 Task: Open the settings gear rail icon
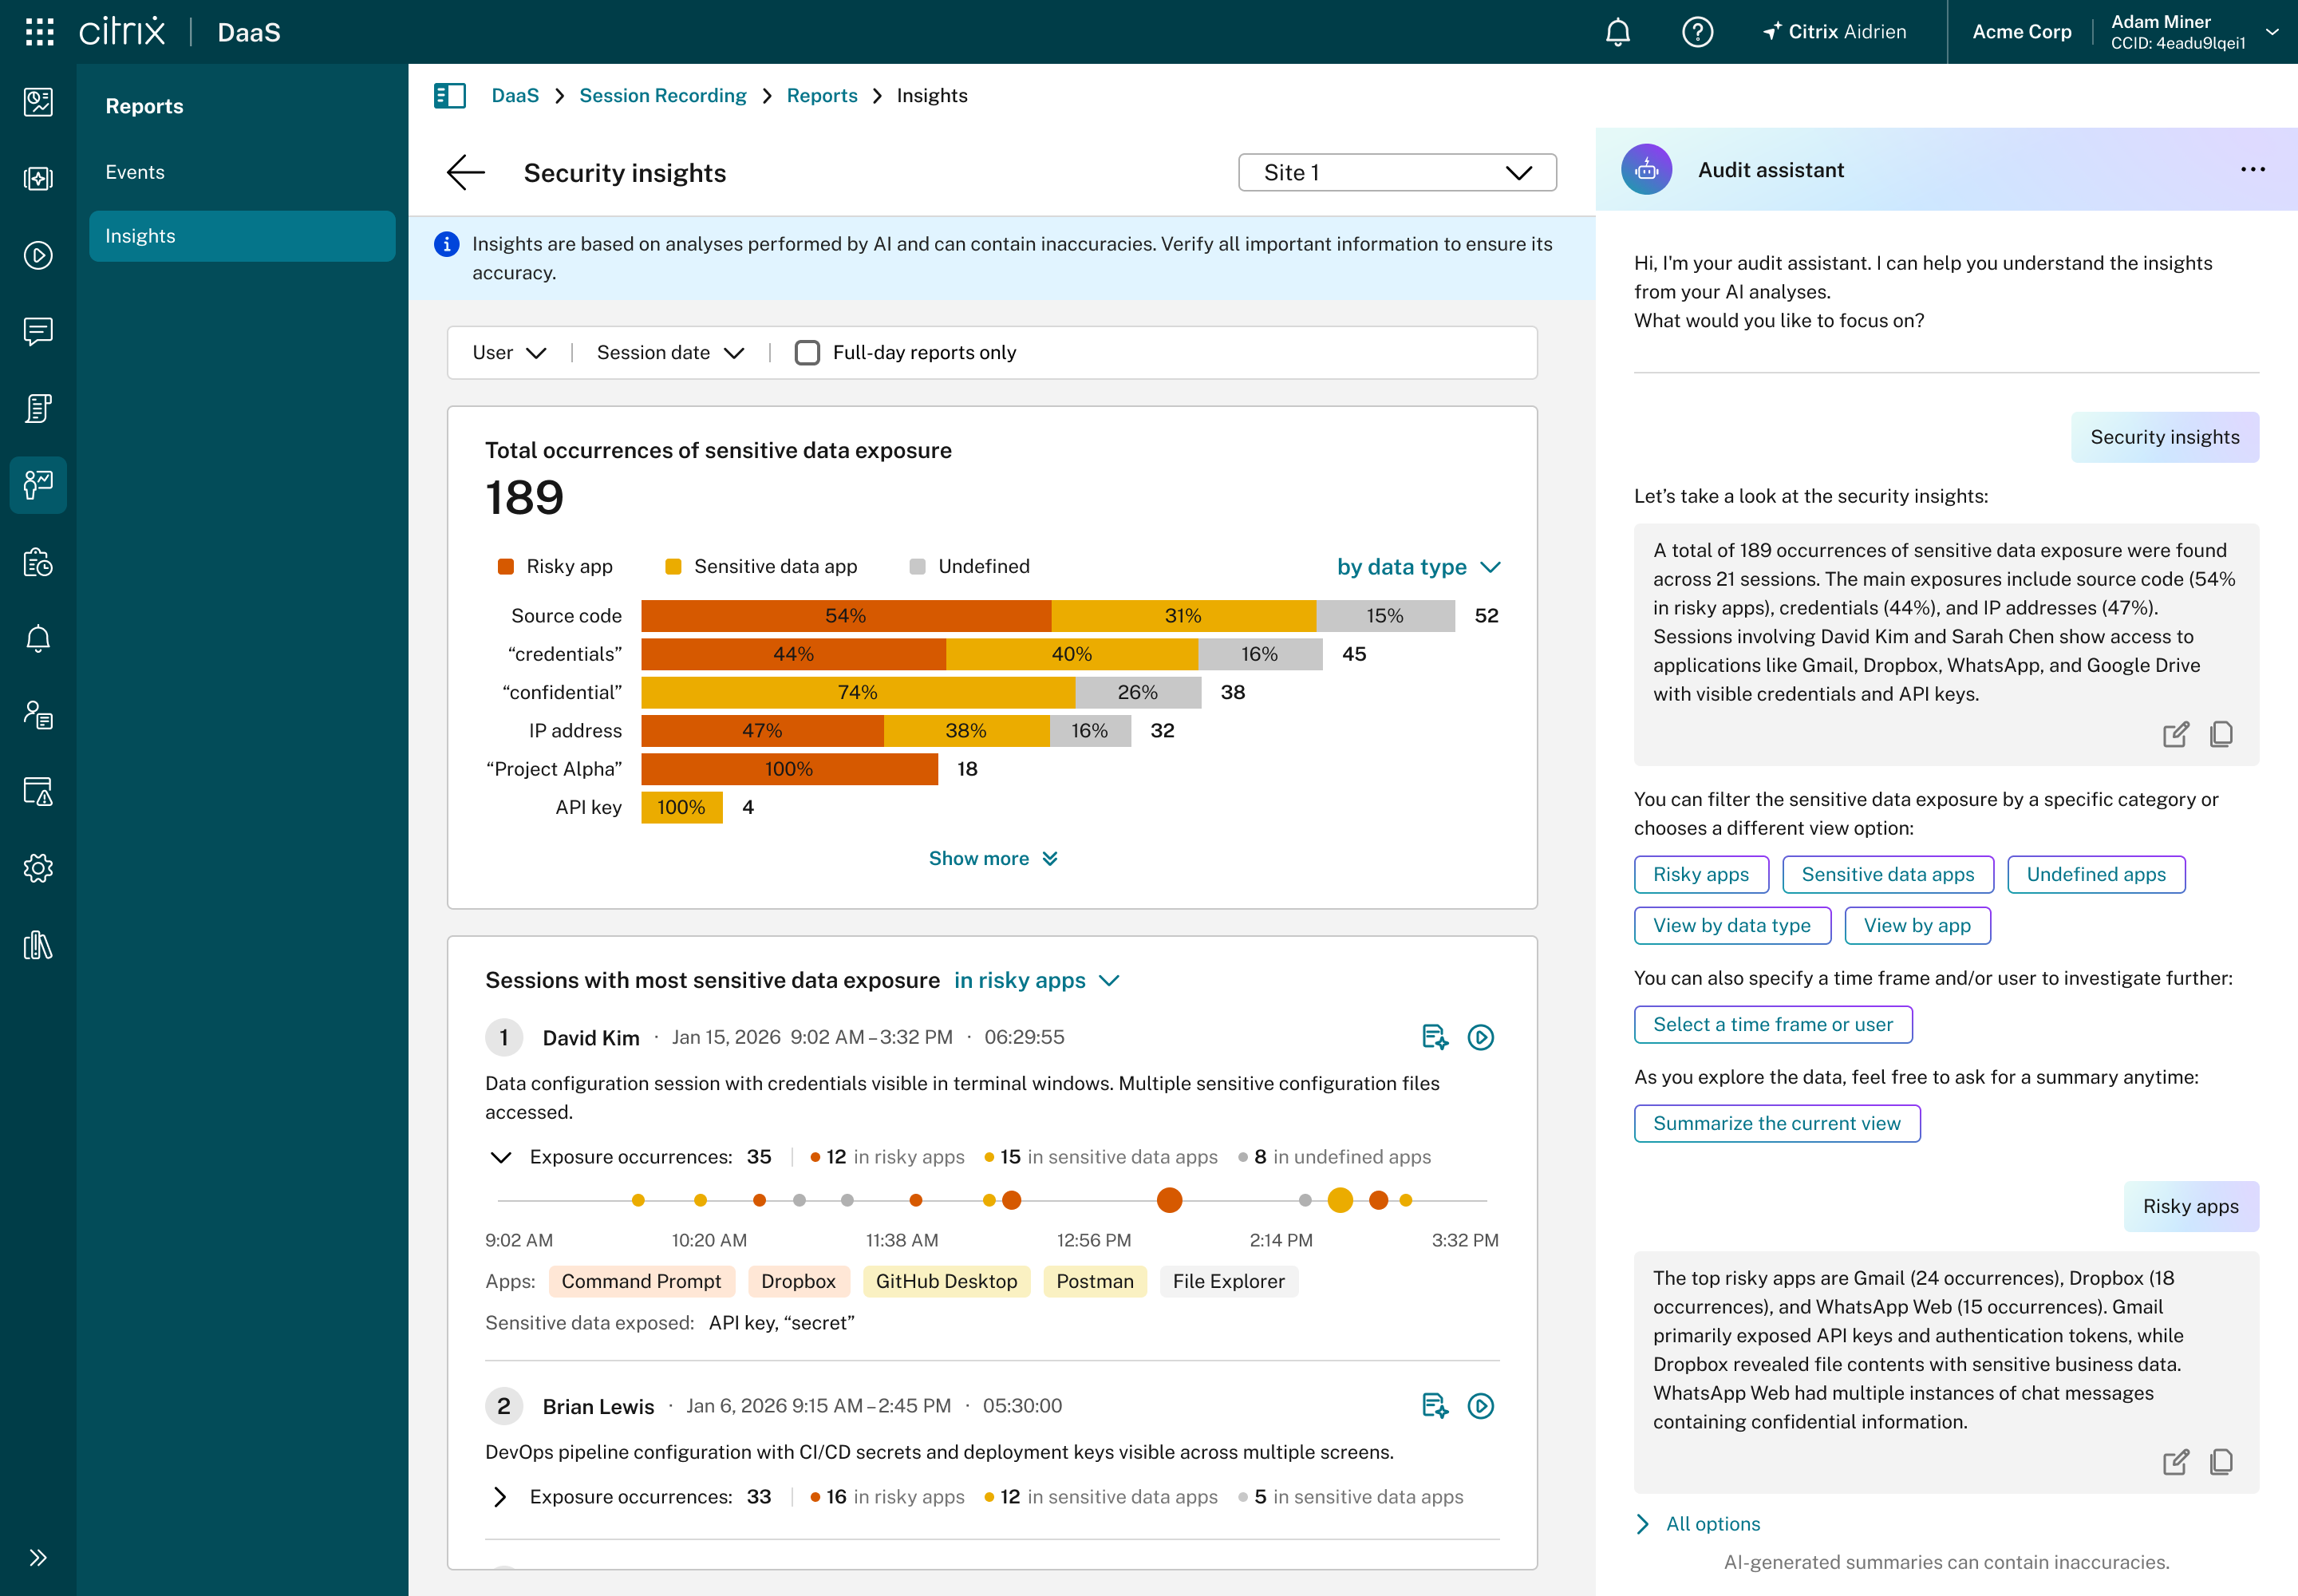pyautogui.click(x=38, y=868)
